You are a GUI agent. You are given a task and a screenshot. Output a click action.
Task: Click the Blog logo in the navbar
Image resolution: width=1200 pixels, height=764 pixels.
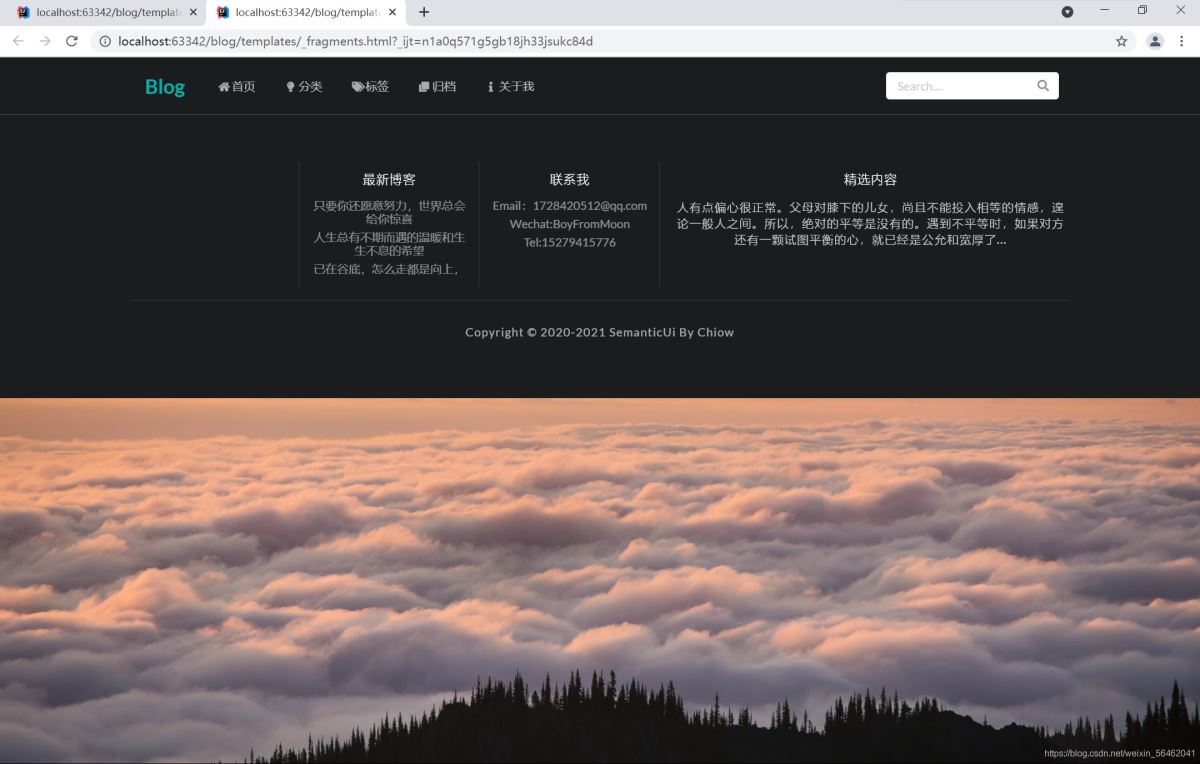click(164, 86)
